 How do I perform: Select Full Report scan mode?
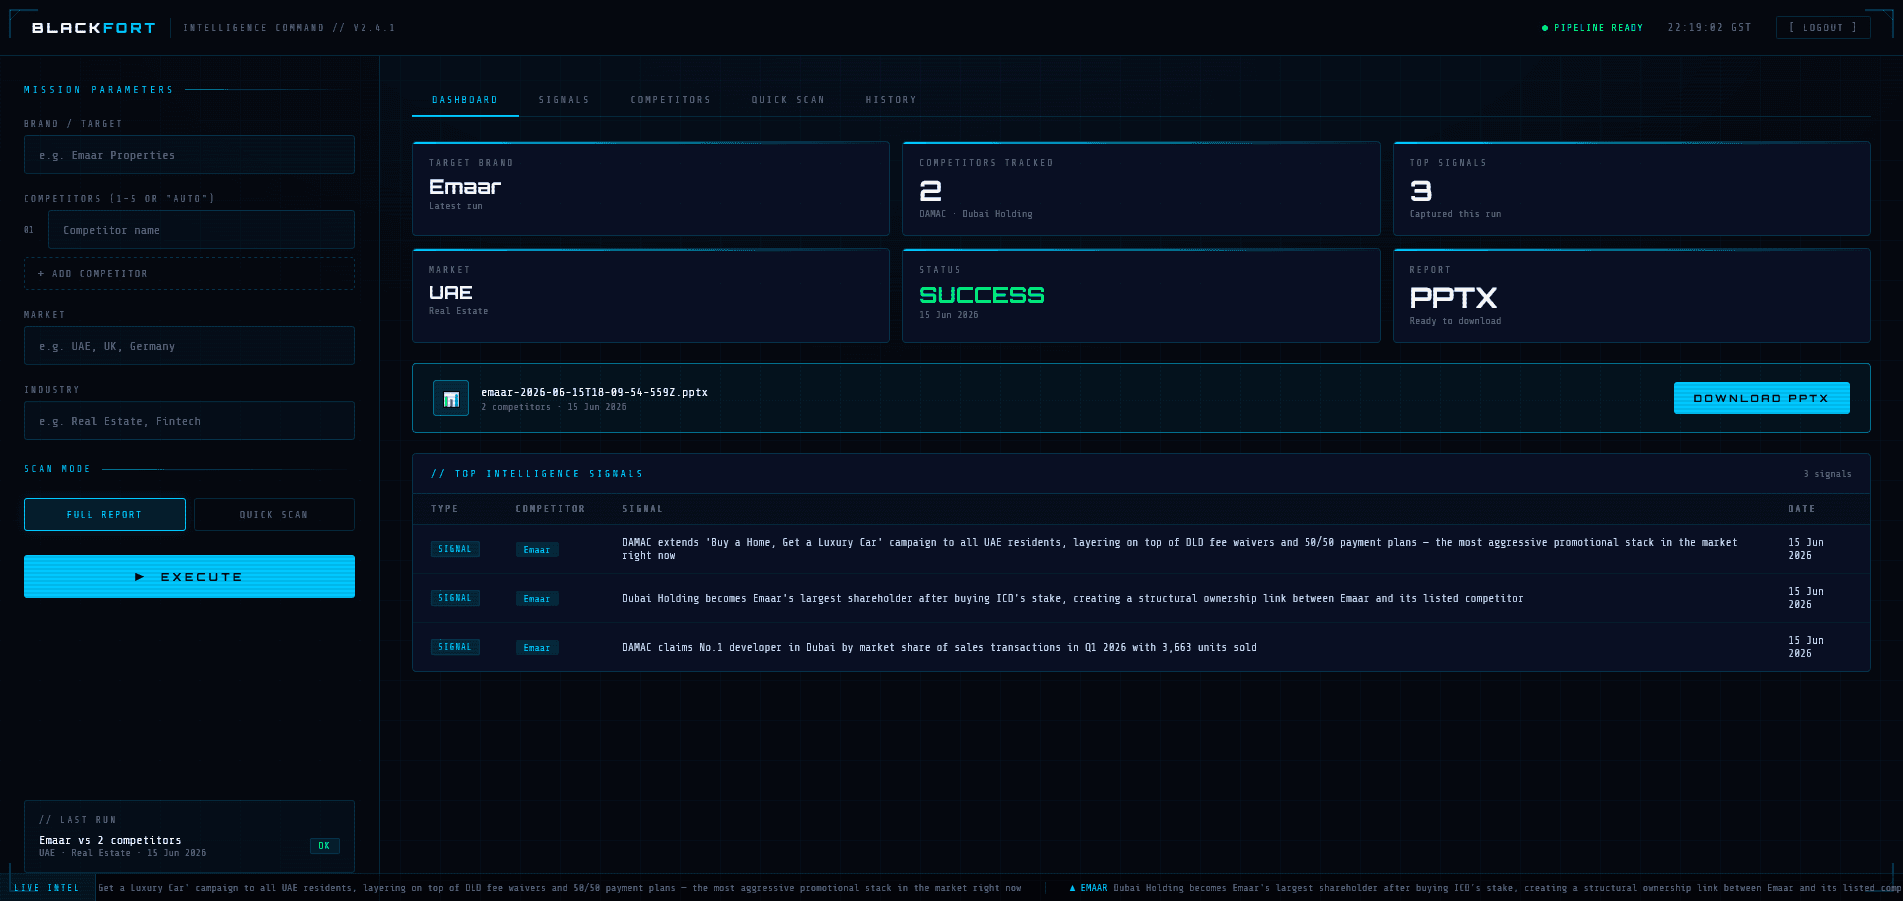(105, 514)
